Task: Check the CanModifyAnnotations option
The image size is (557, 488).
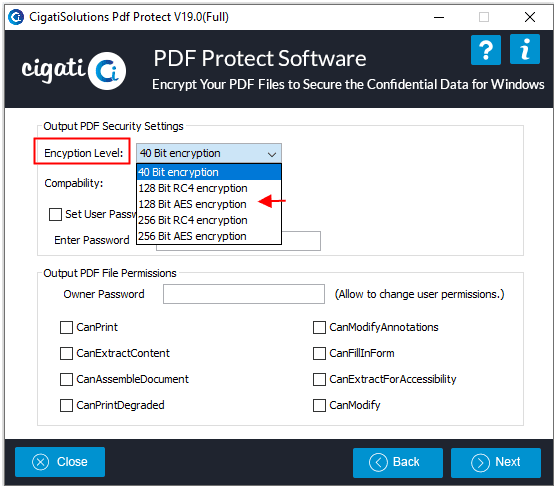Action: click(319, 327)
